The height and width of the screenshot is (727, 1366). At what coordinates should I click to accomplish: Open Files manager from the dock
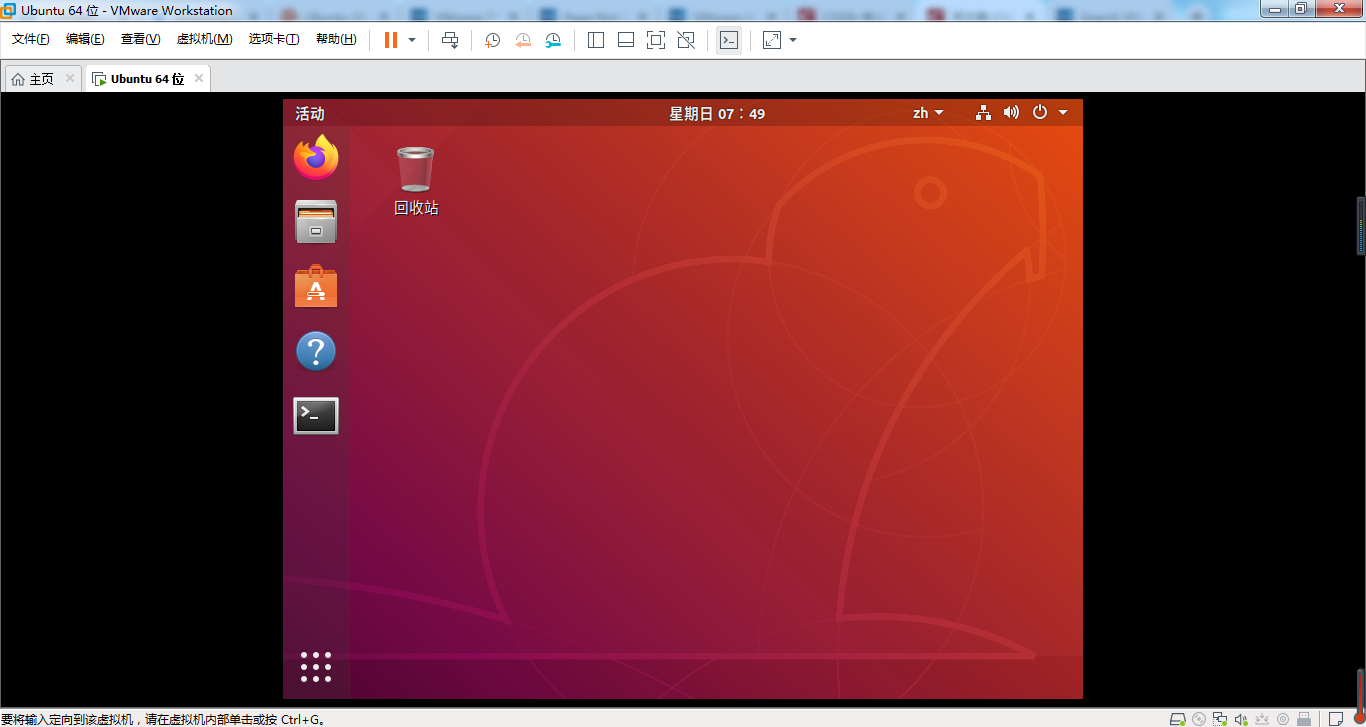[316, 222]
